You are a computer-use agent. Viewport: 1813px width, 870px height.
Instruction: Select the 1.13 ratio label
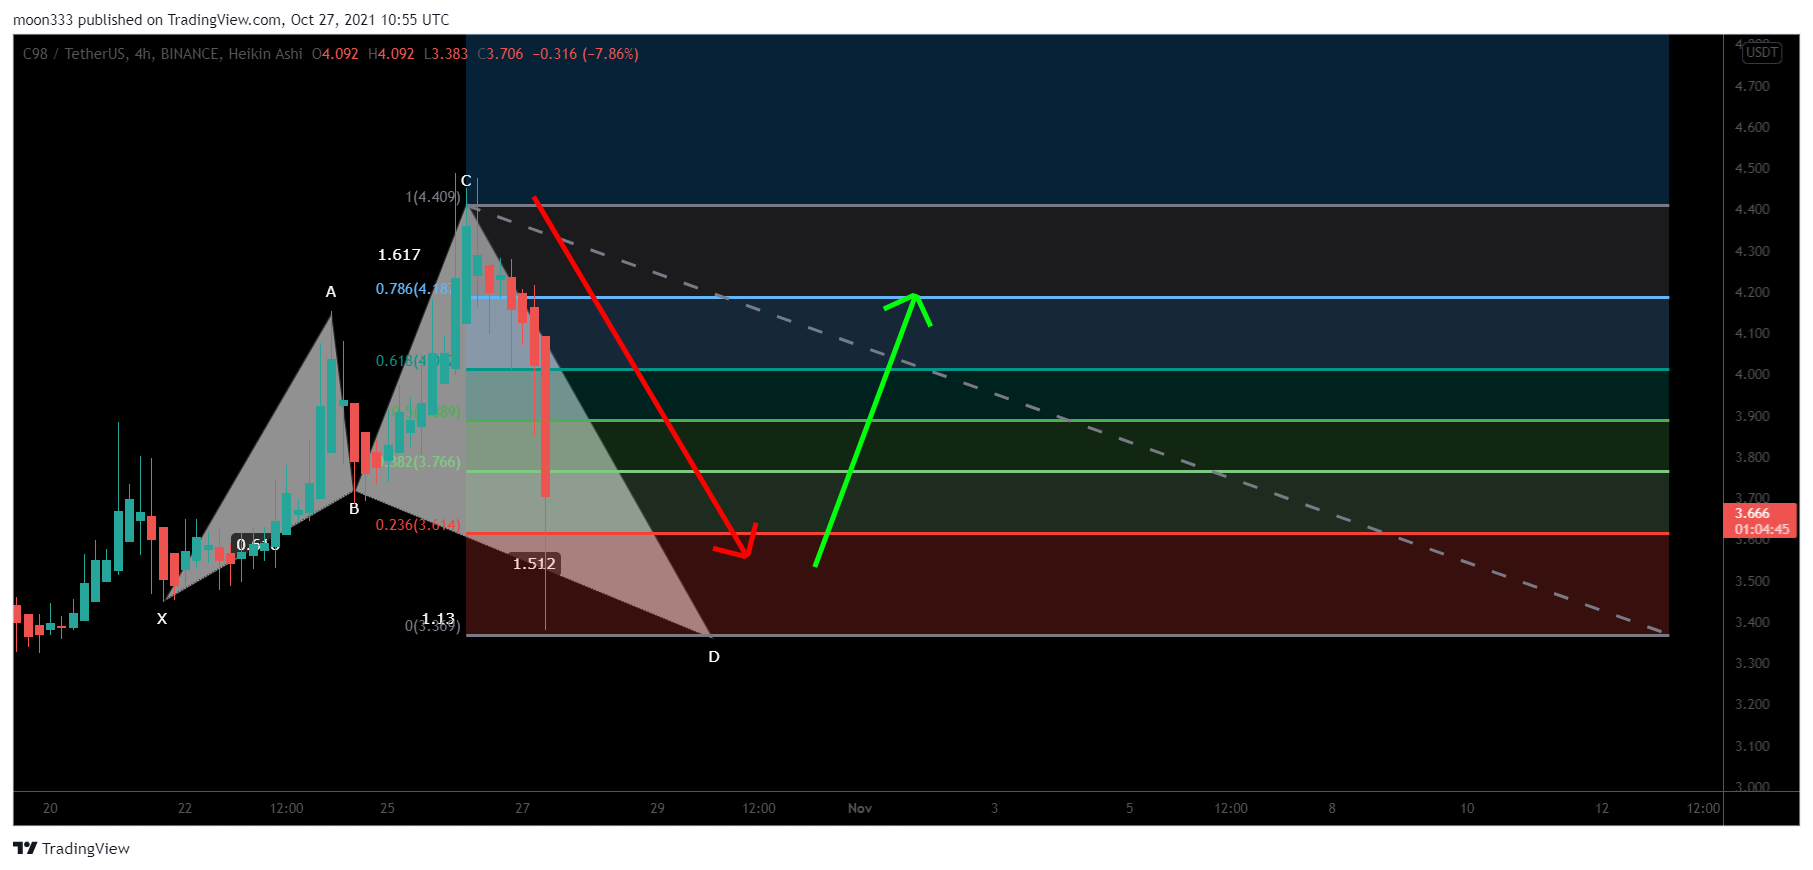pos(438,619)
